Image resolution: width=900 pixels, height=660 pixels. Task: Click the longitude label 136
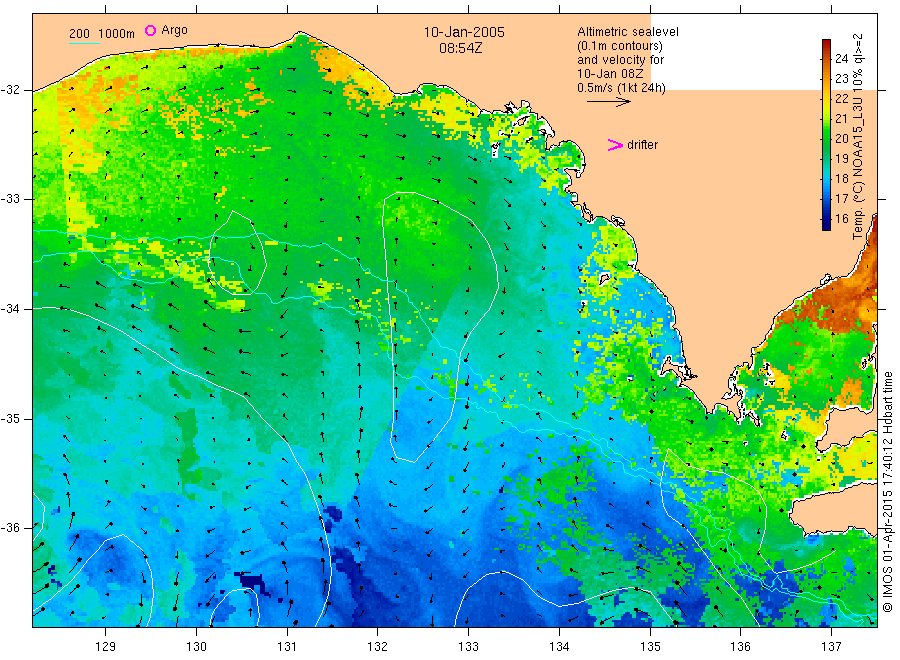coord(740,647)
